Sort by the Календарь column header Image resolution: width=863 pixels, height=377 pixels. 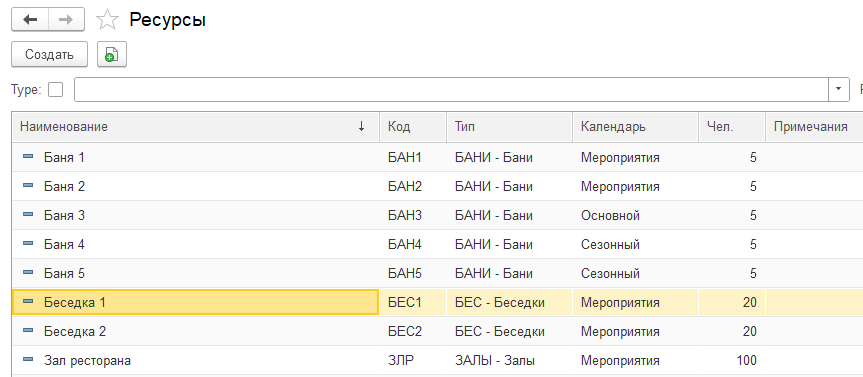point(635,127)
